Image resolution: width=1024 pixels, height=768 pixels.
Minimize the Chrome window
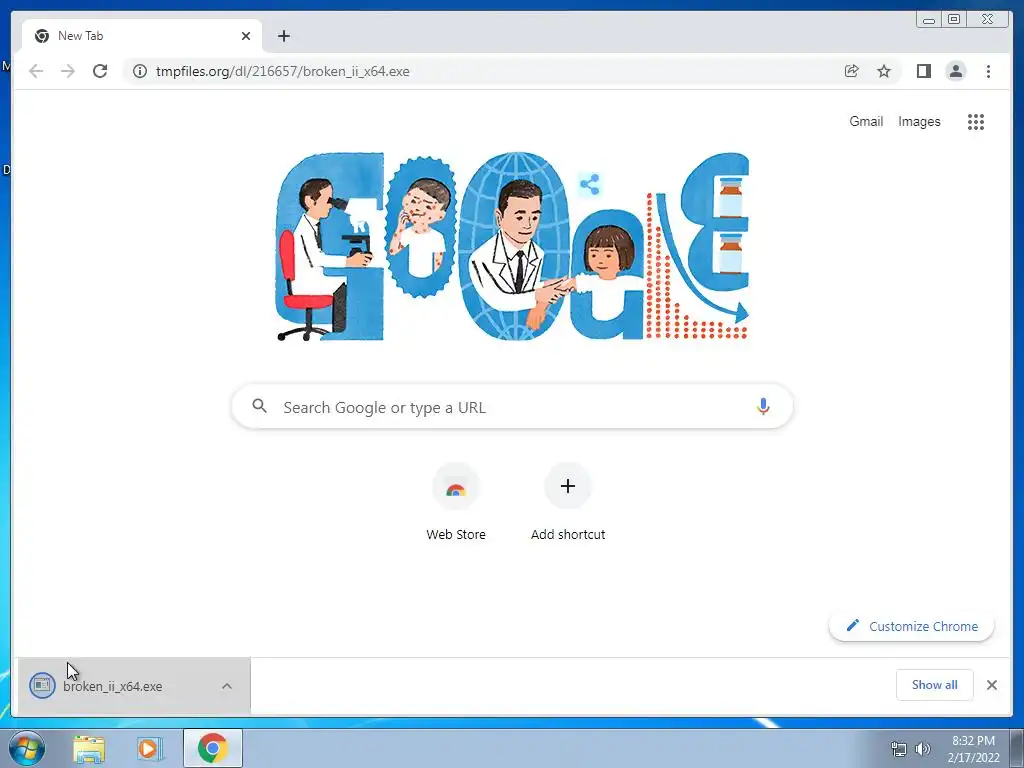(929, 20)
